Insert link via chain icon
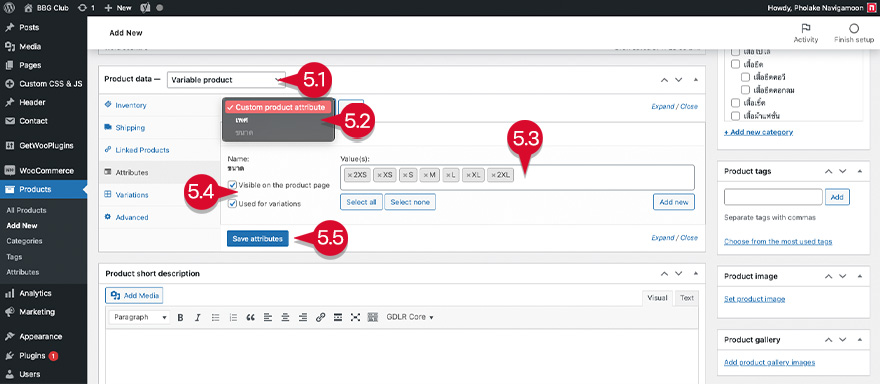Image resolution: width=880 pixels, height=384 pixels. (x=320, y=317)
